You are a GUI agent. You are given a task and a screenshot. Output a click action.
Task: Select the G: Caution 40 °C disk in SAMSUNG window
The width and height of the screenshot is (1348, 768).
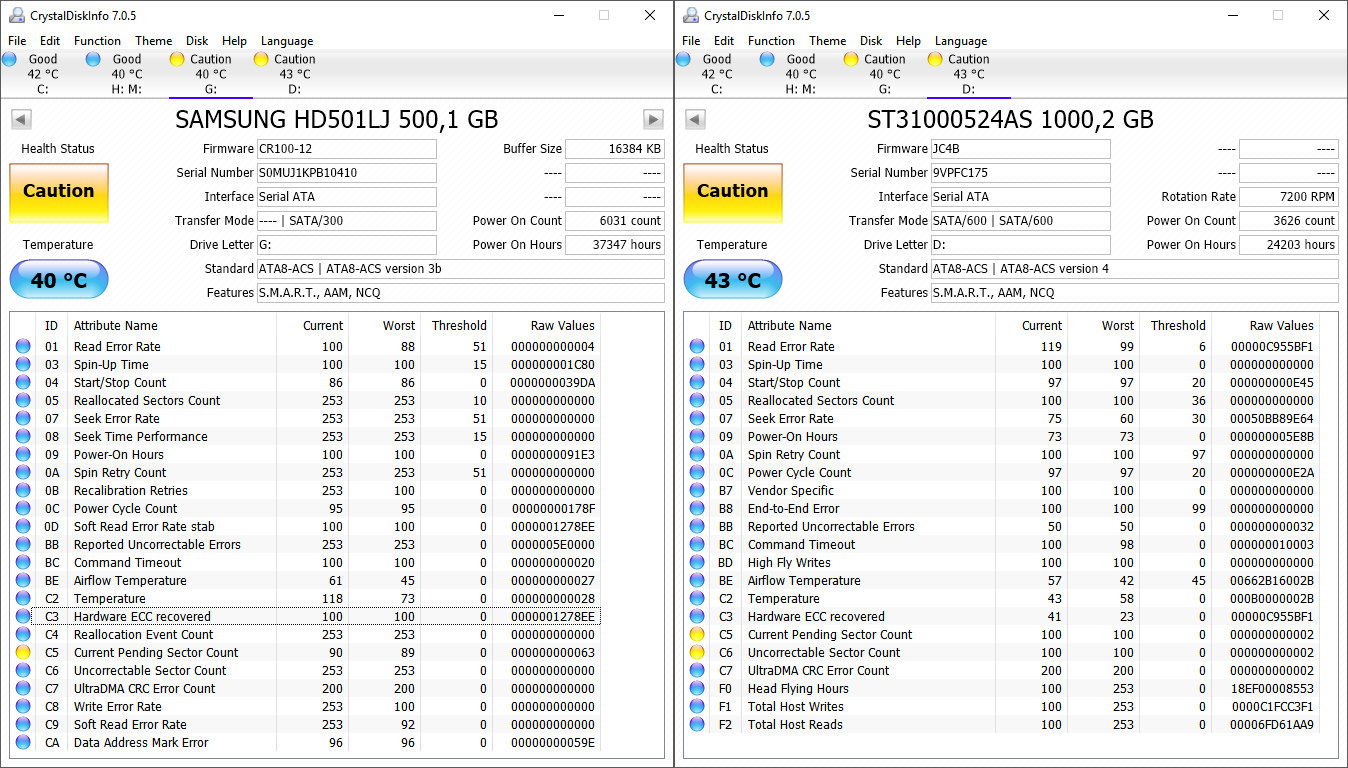pyautogui.click(x=211, y=74)
